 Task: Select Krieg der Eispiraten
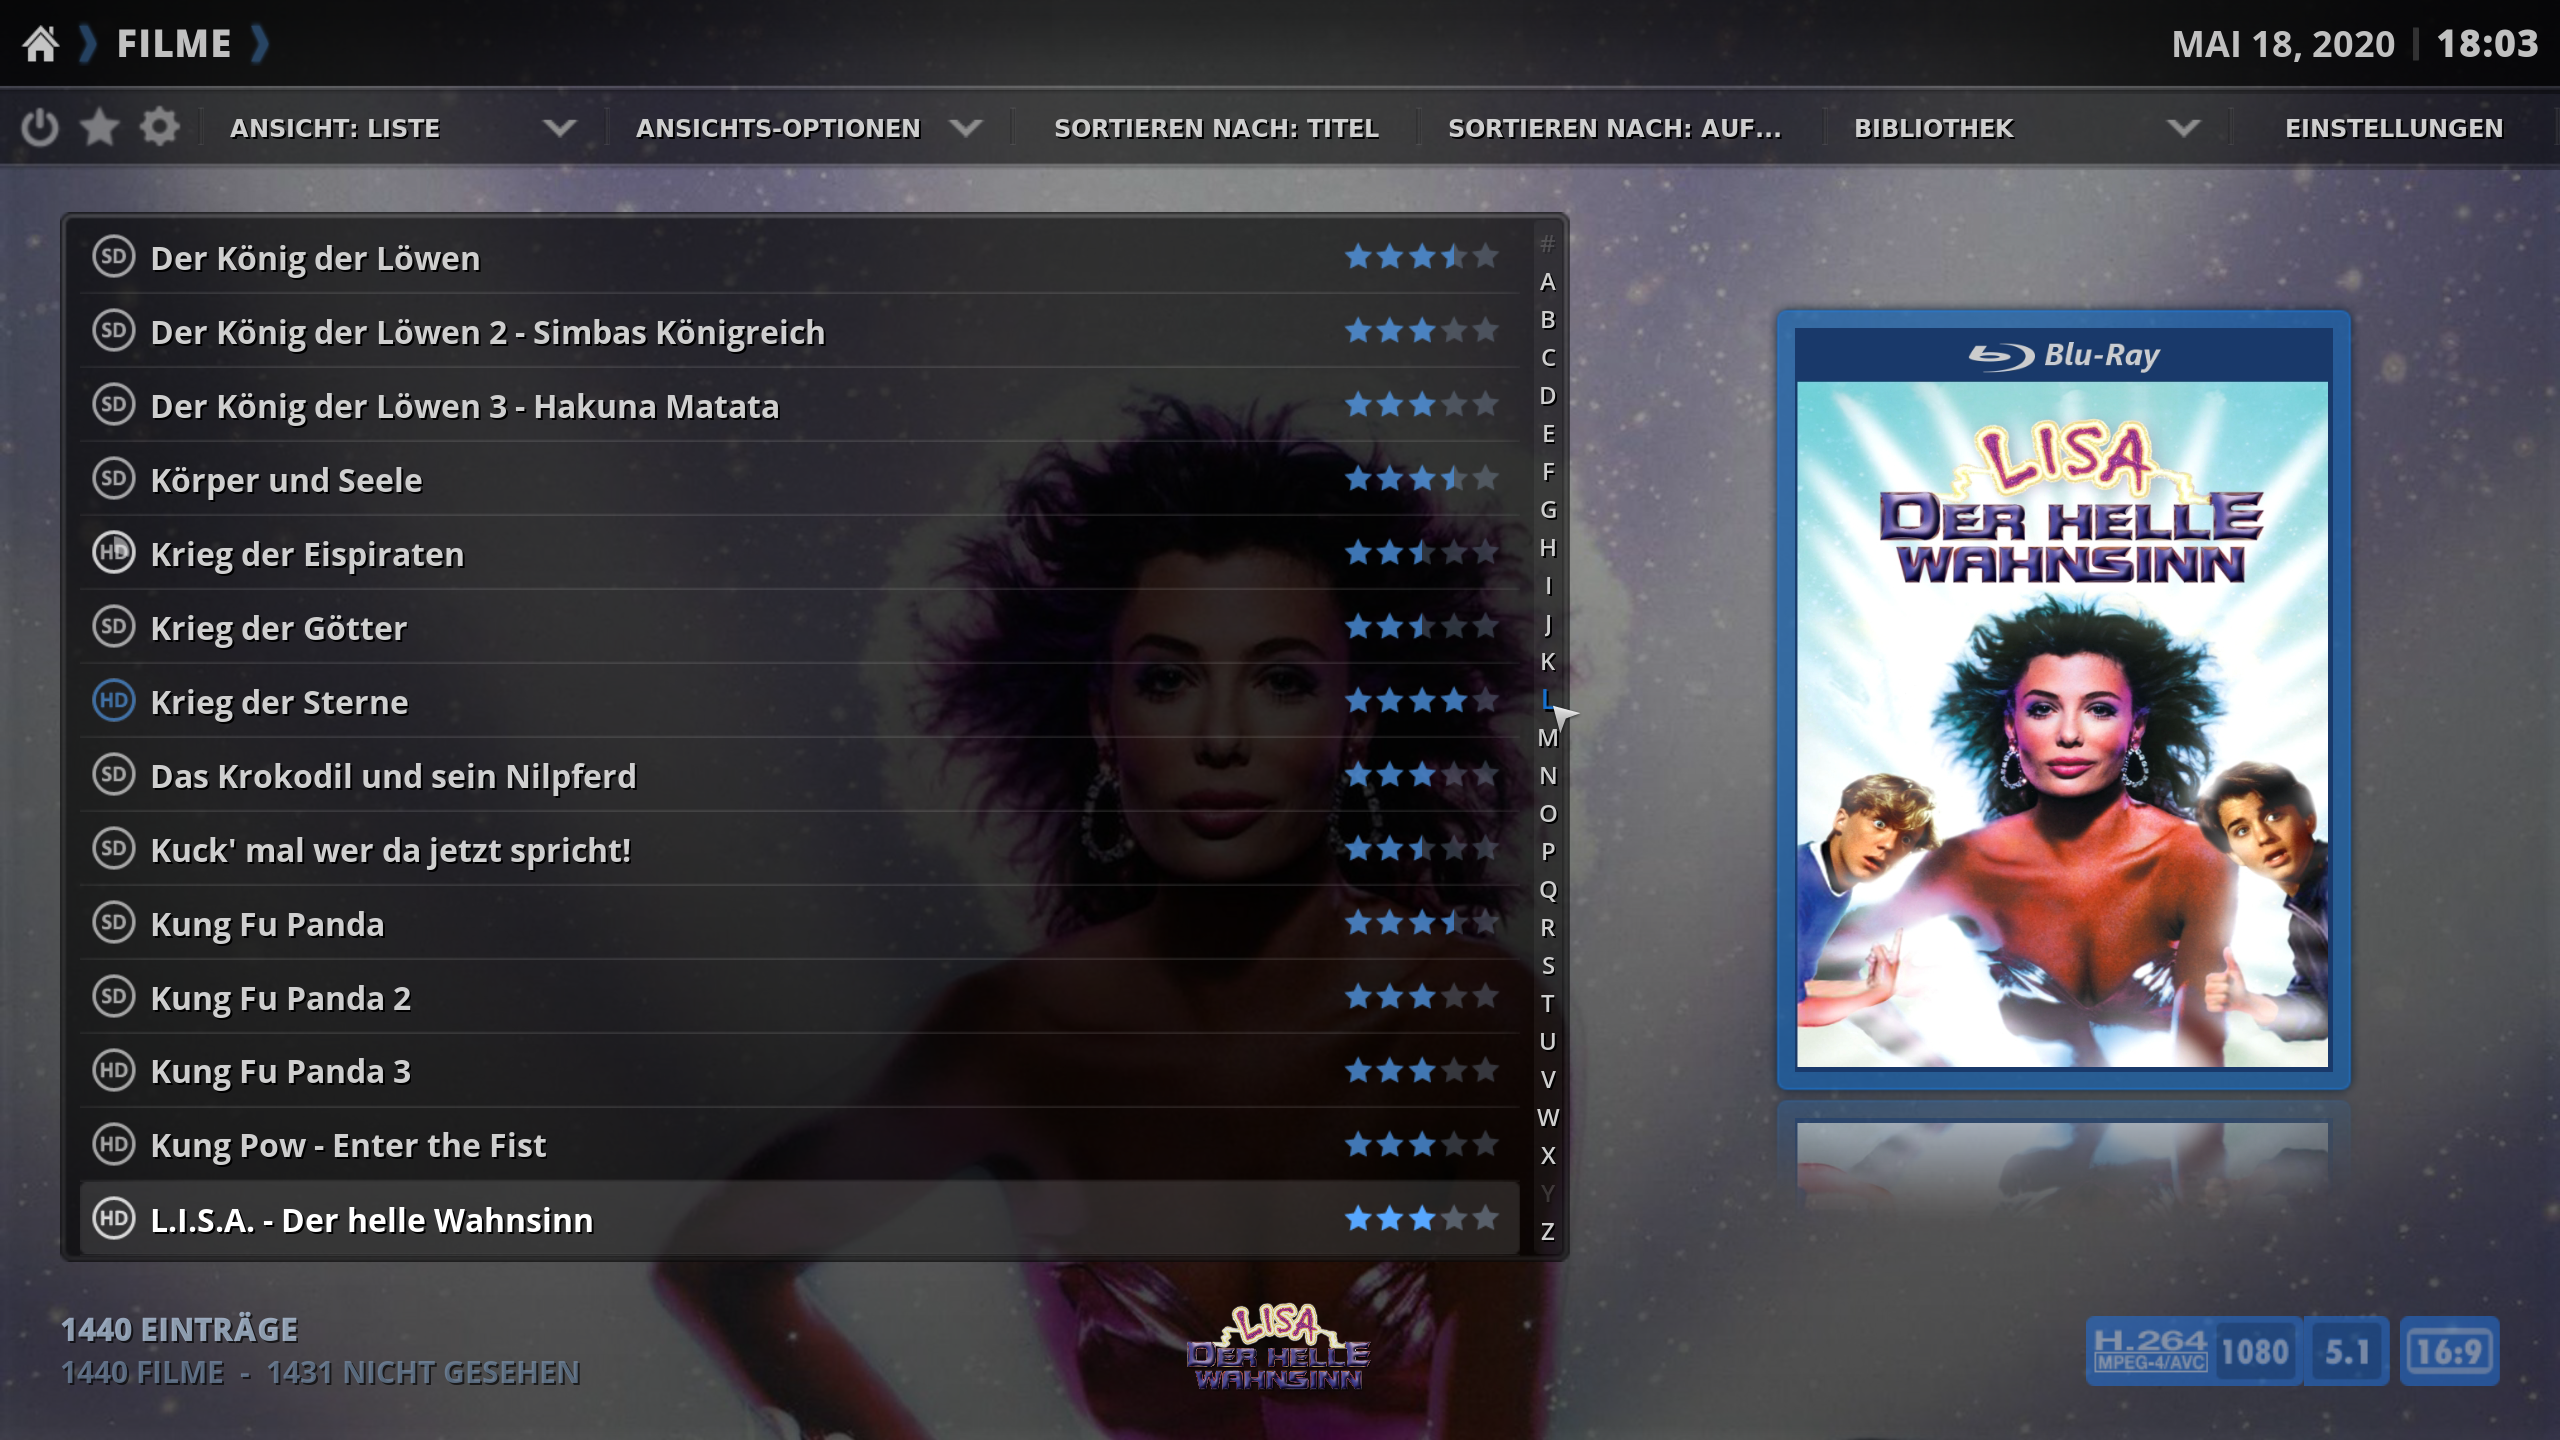click(x=800, y=553)
